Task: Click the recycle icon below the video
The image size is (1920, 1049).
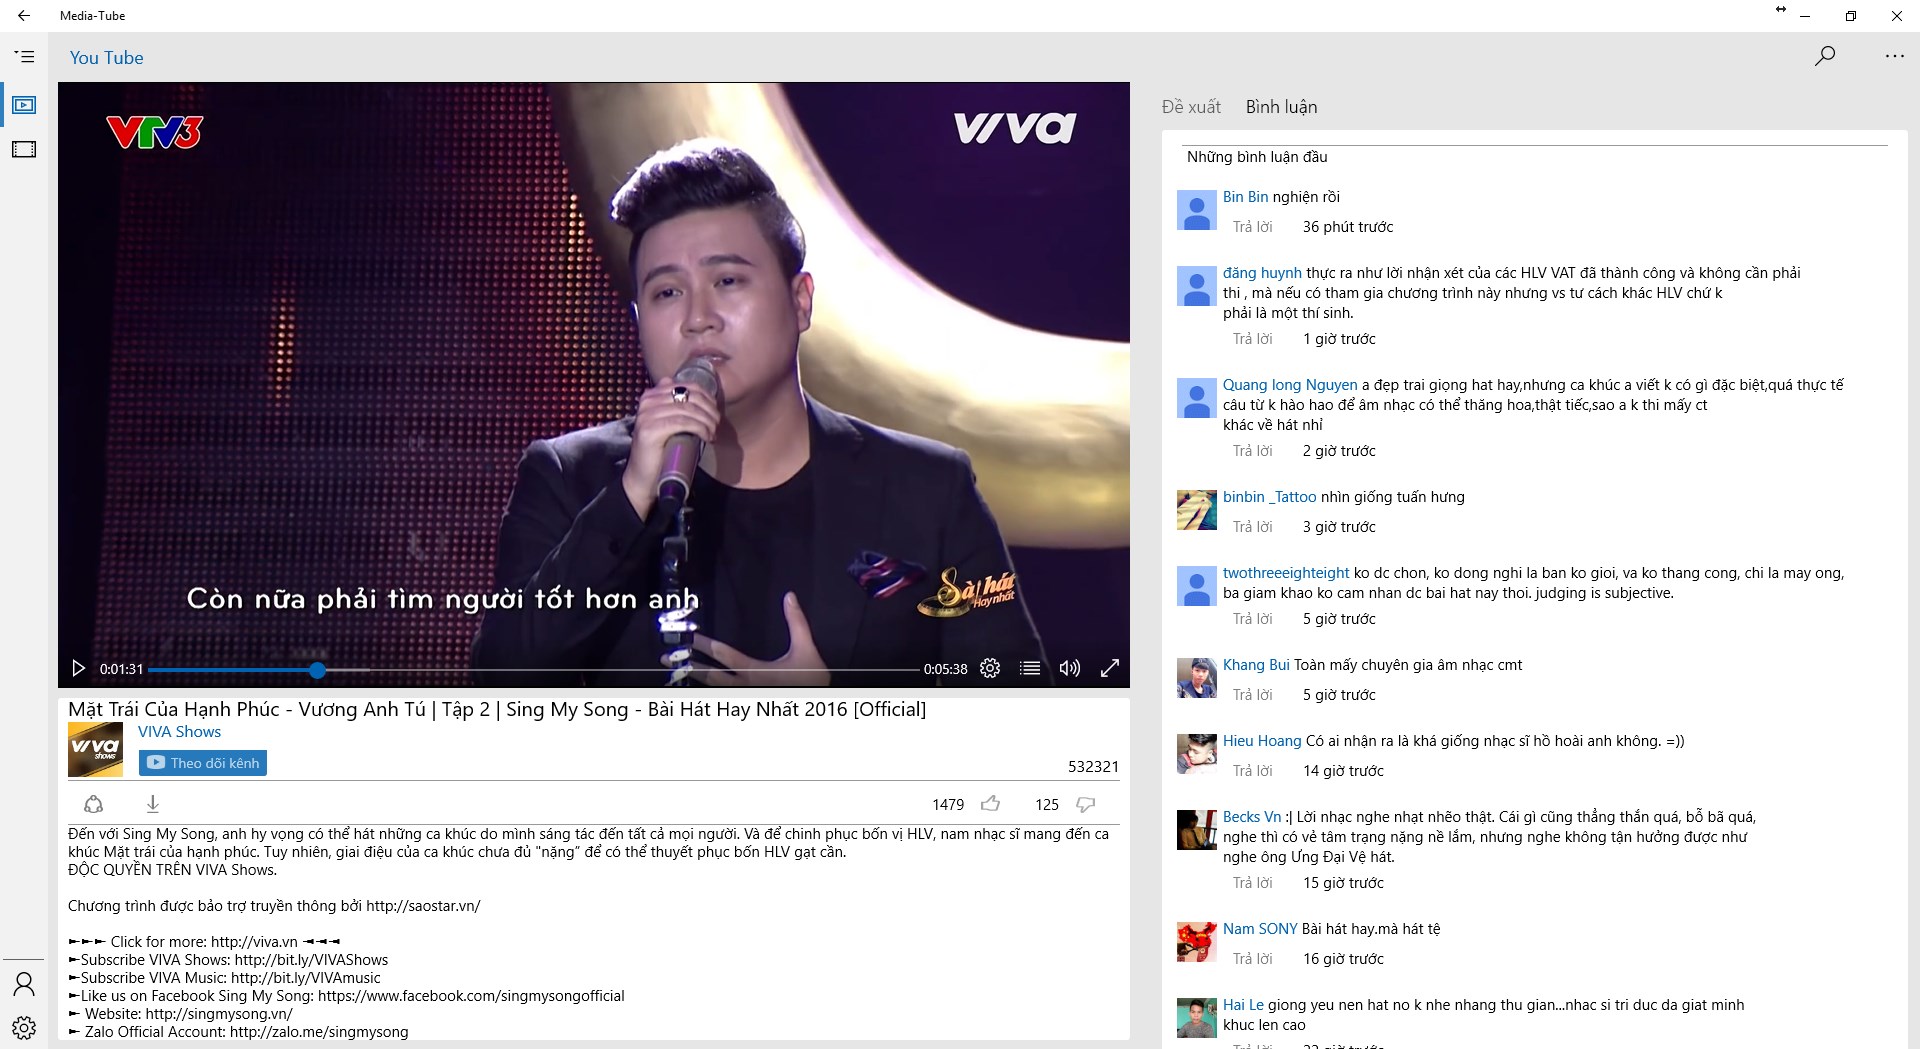Action: click(93, 804)
